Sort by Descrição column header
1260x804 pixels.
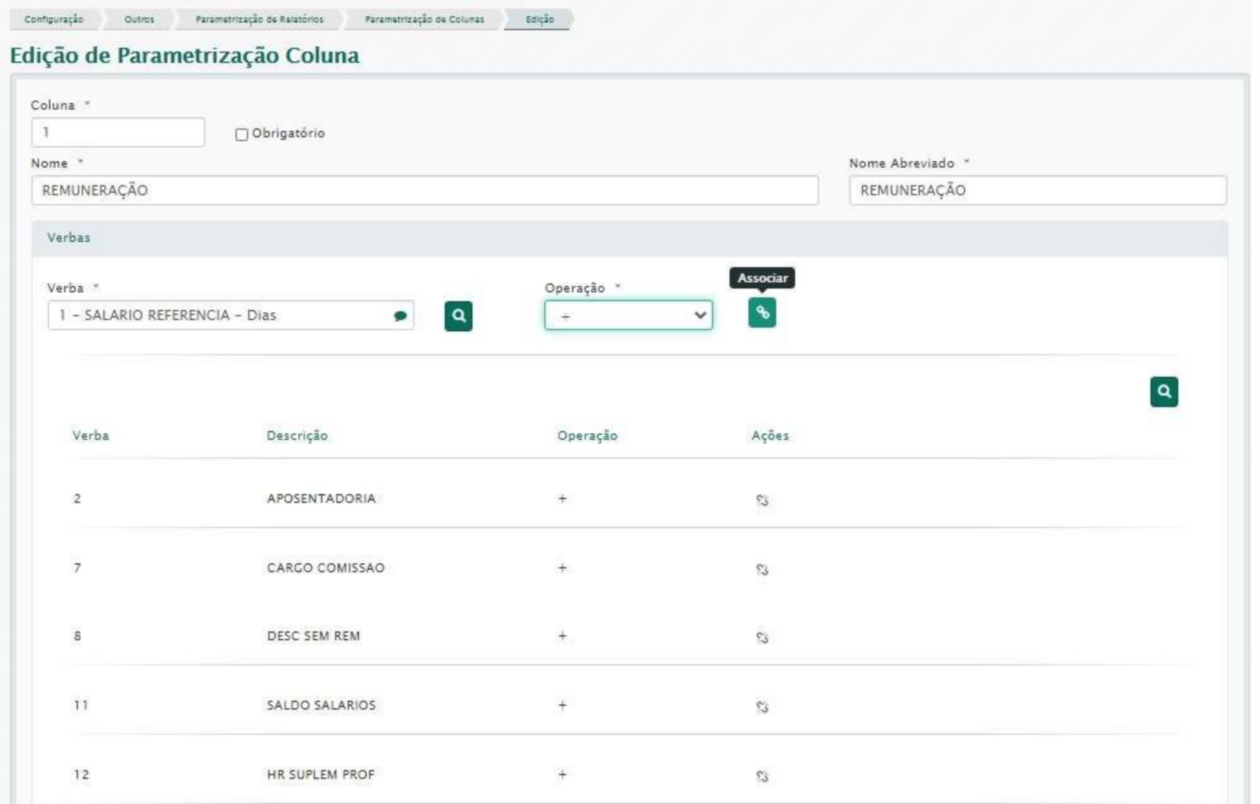point(297,436)
